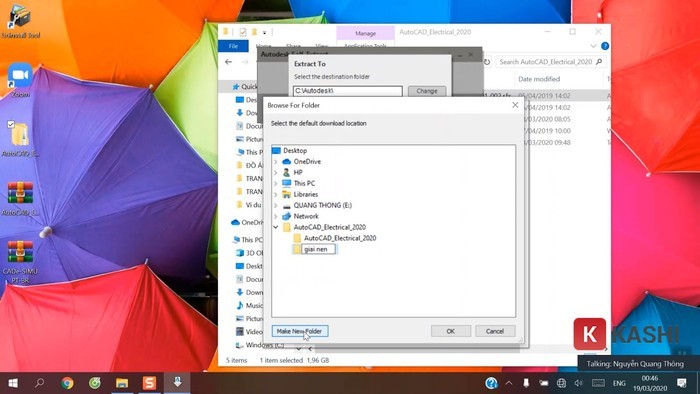Click the help question mark tray icon
This screenshot has height=394, width=700.
pos(492,383)
